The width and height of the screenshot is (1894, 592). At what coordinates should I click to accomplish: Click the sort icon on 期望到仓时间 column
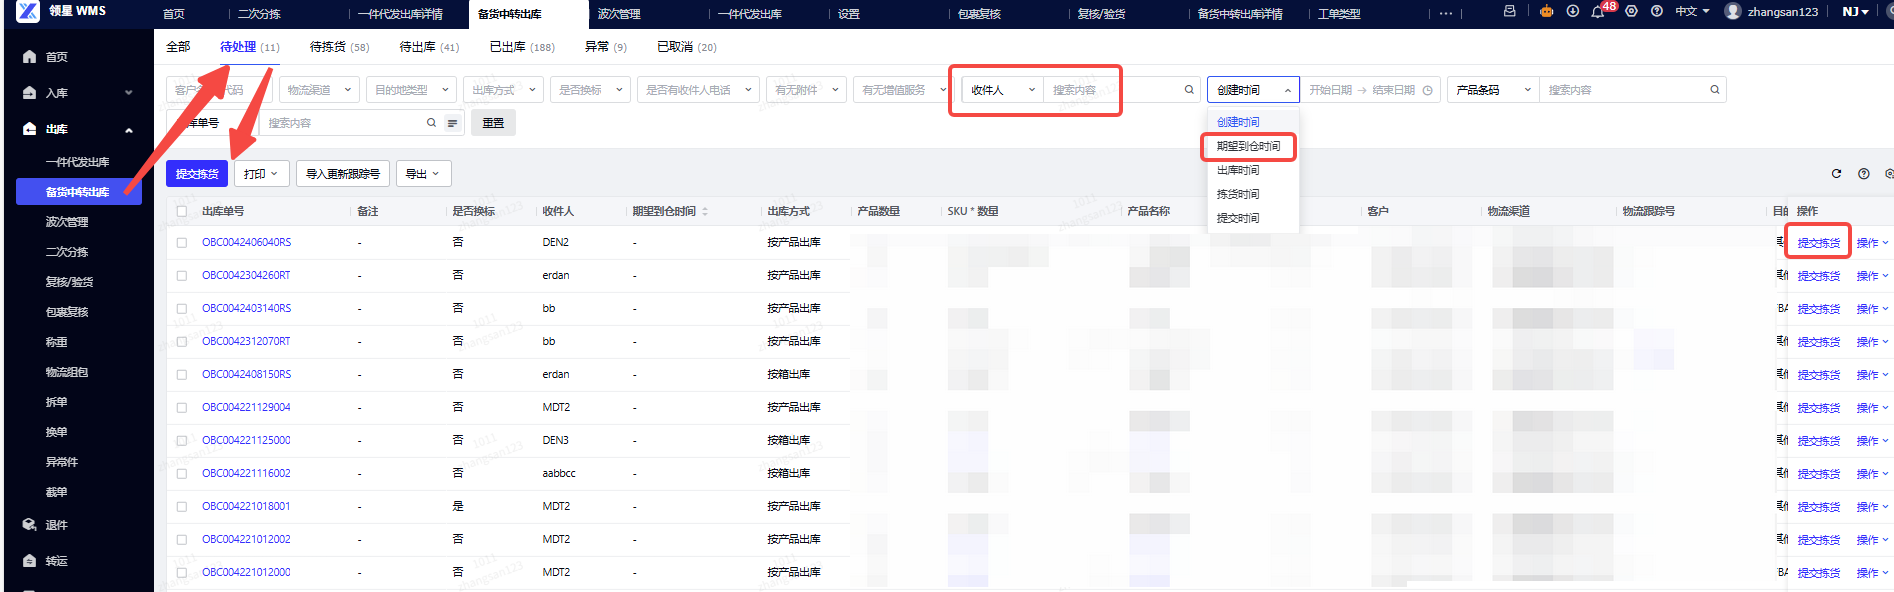[705, 212]
